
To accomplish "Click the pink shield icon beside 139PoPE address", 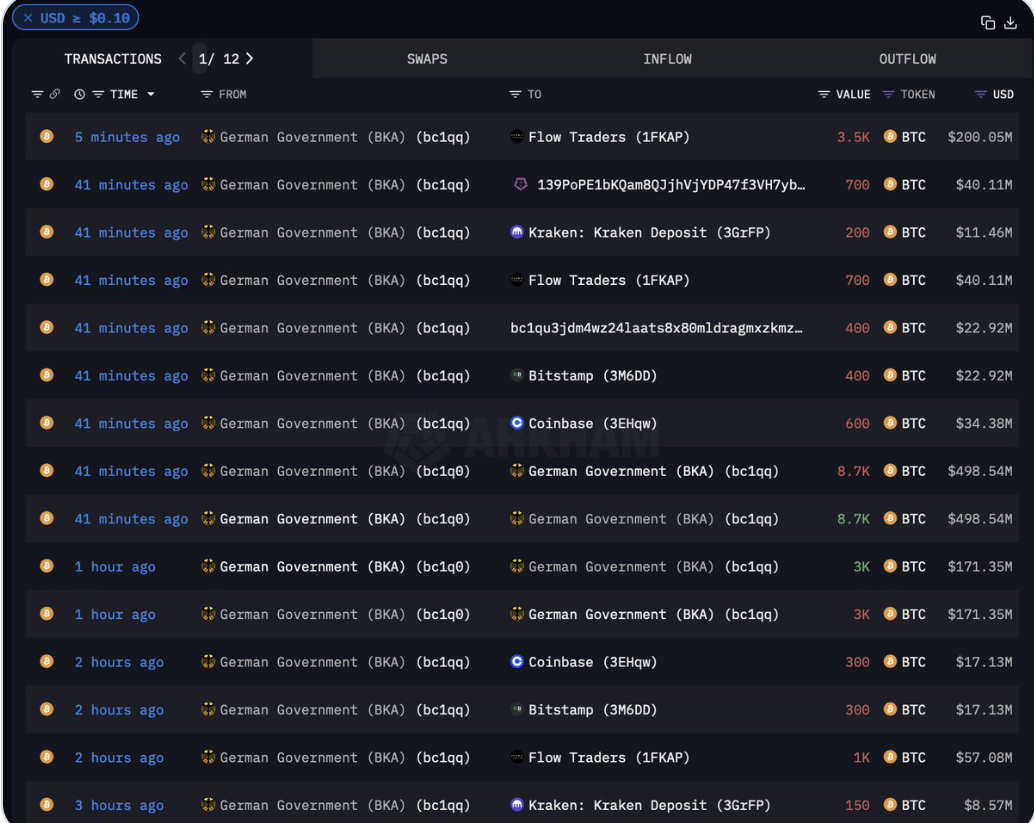I will point(520,185).
